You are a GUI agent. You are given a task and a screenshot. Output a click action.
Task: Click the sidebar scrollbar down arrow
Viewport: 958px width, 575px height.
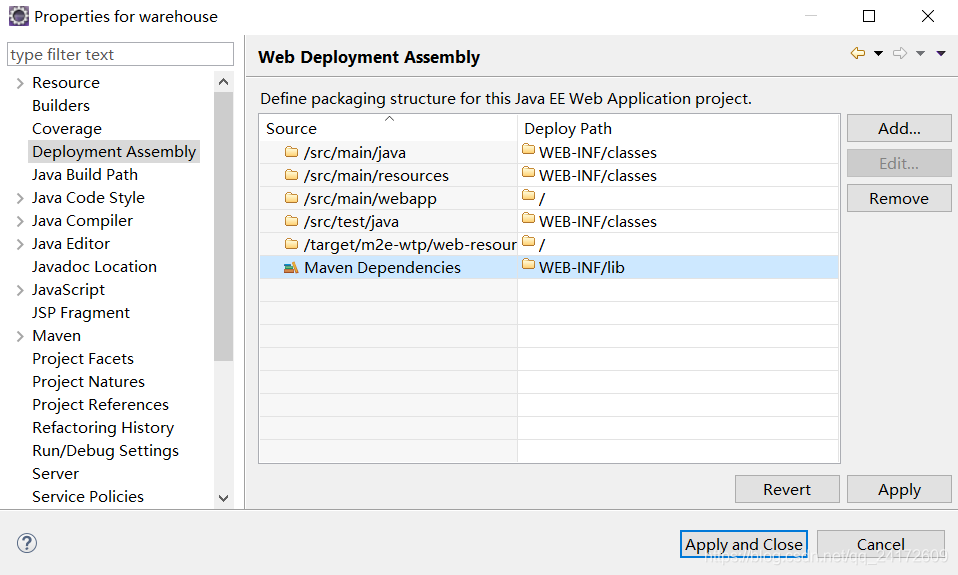[x=223, y=497]
